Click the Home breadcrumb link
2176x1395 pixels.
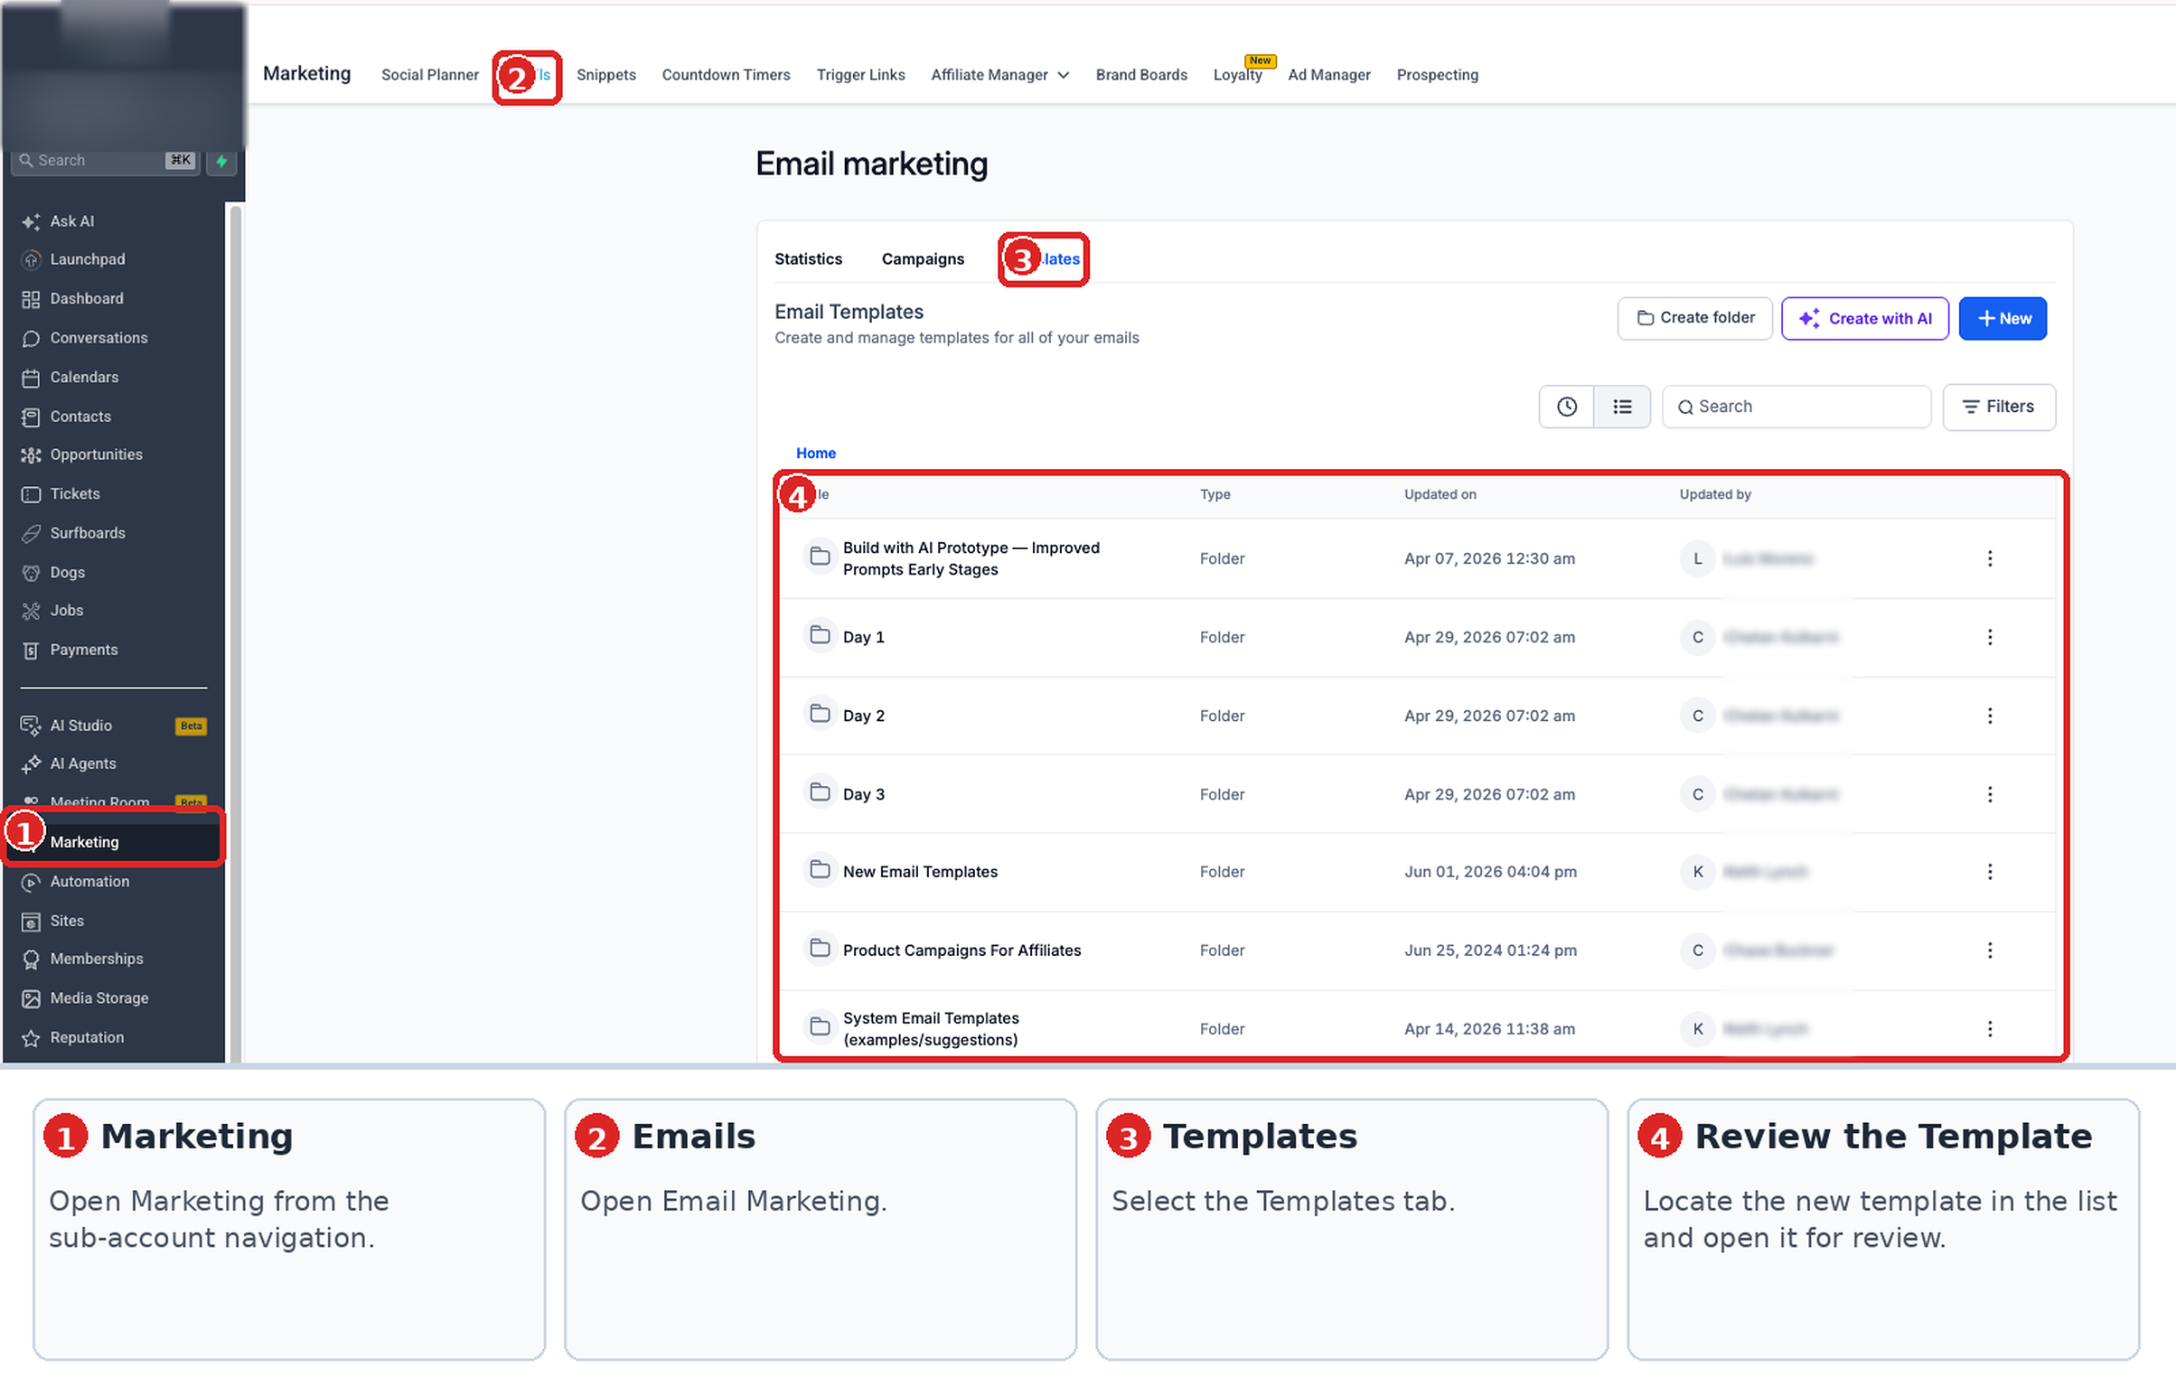coord(816,453)
